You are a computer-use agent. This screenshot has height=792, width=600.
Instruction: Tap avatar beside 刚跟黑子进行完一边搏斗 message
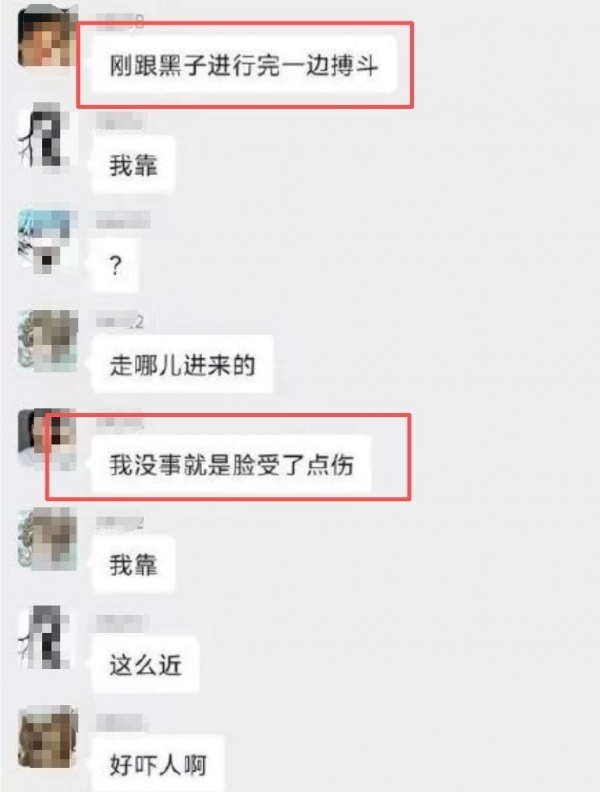[x=47, y=36]
